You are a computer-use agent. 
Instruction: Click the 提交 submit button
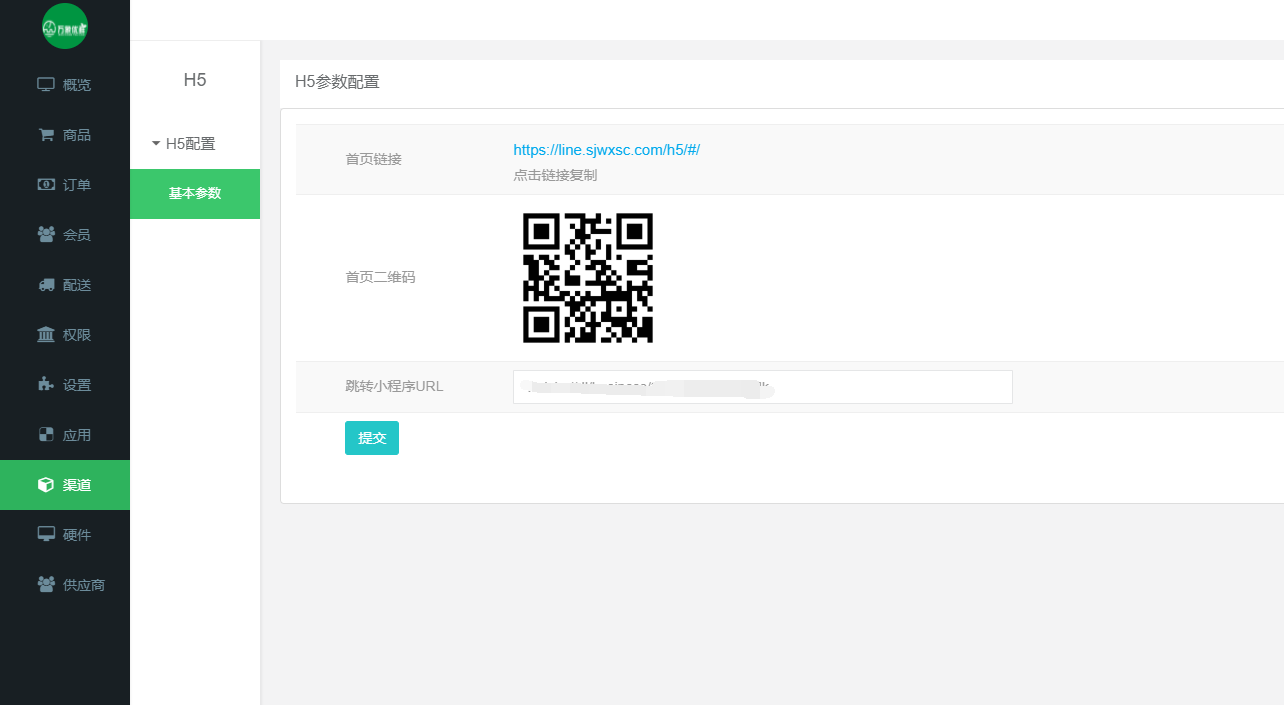372,438
